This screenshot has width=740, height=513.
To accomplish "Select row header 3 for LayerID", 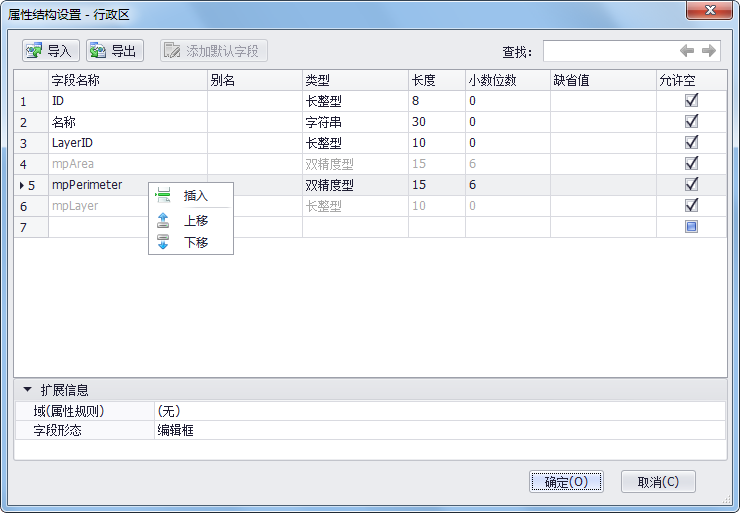I will pyautogui.click(x=24, y=143).
